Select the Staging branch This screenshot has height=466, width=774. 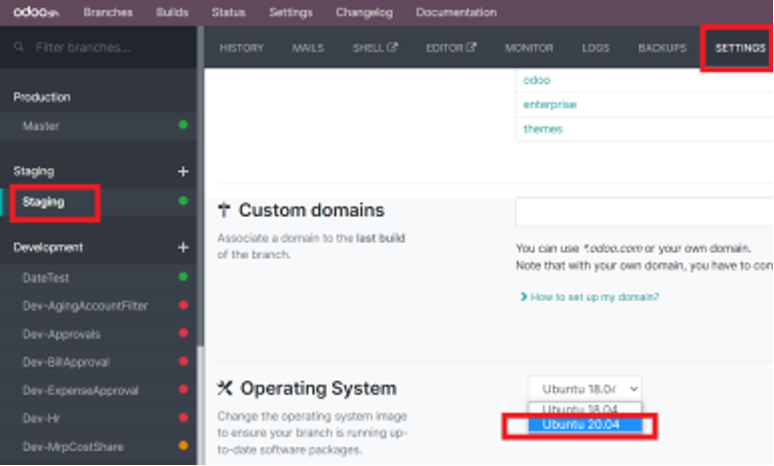pyautogui.click(x=98, y=201)
